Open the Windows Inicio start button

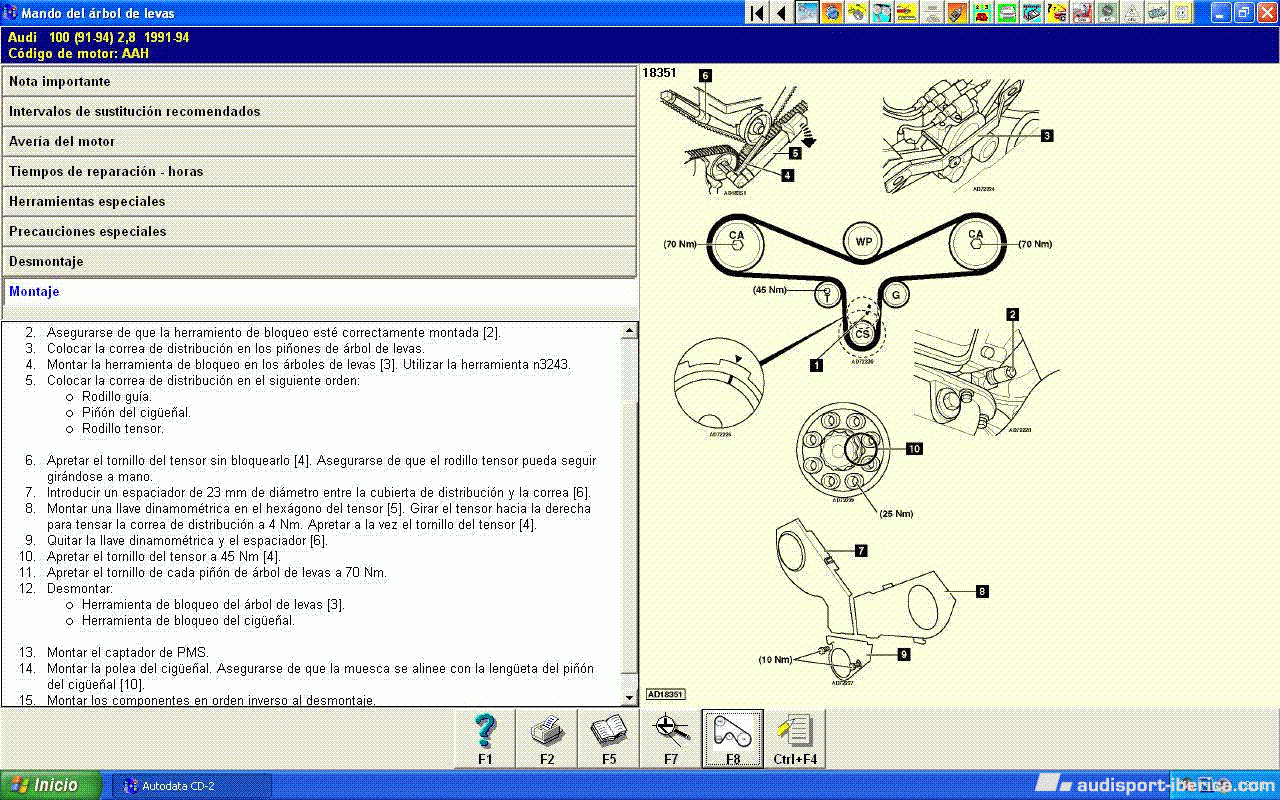click(51, 785)
